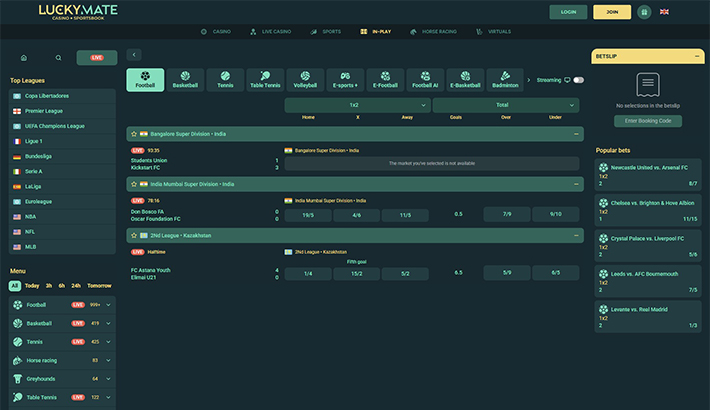Image resolution: width=710 pixels, height=410 pixels.
Task: Change language via UK flag icon
Action: click(x=664, y=12)
